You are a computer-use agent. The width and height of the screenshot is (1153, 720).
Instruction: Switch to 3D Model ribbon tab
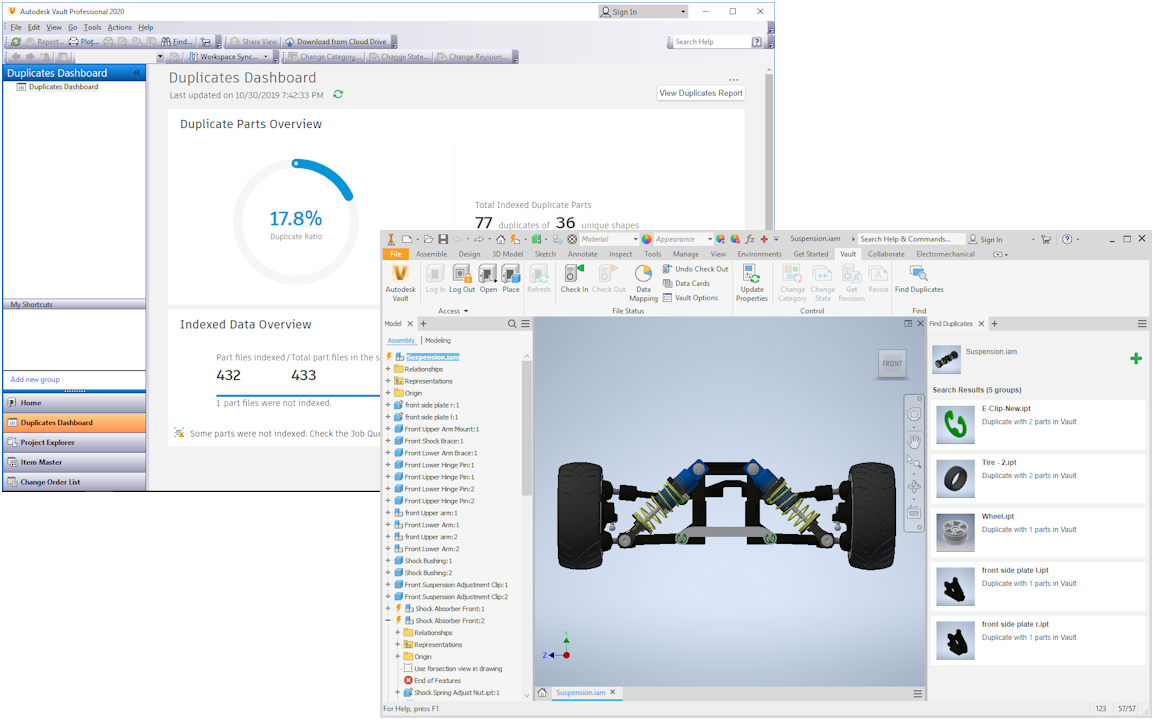(x=507, y=254)
